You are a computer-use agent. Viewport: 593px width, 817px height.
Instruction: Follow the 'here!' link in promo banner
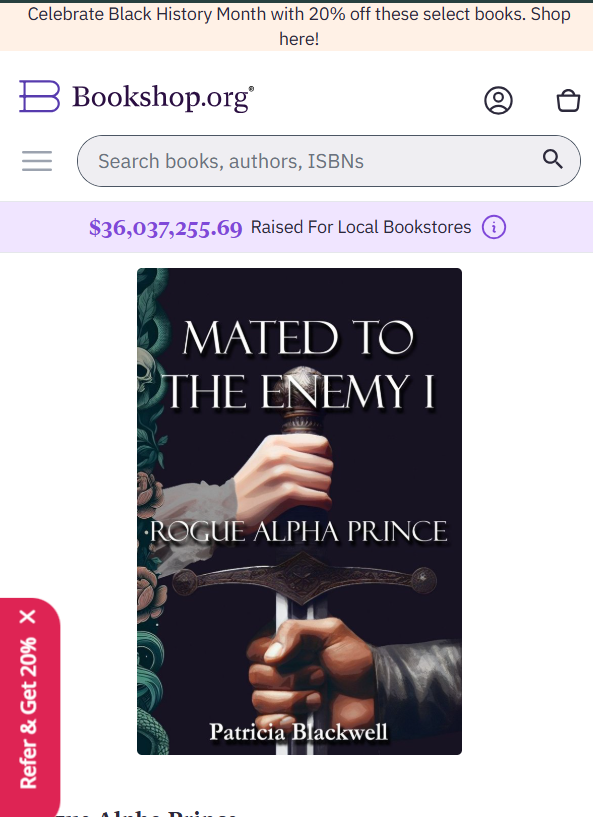[x=299, y=39]
